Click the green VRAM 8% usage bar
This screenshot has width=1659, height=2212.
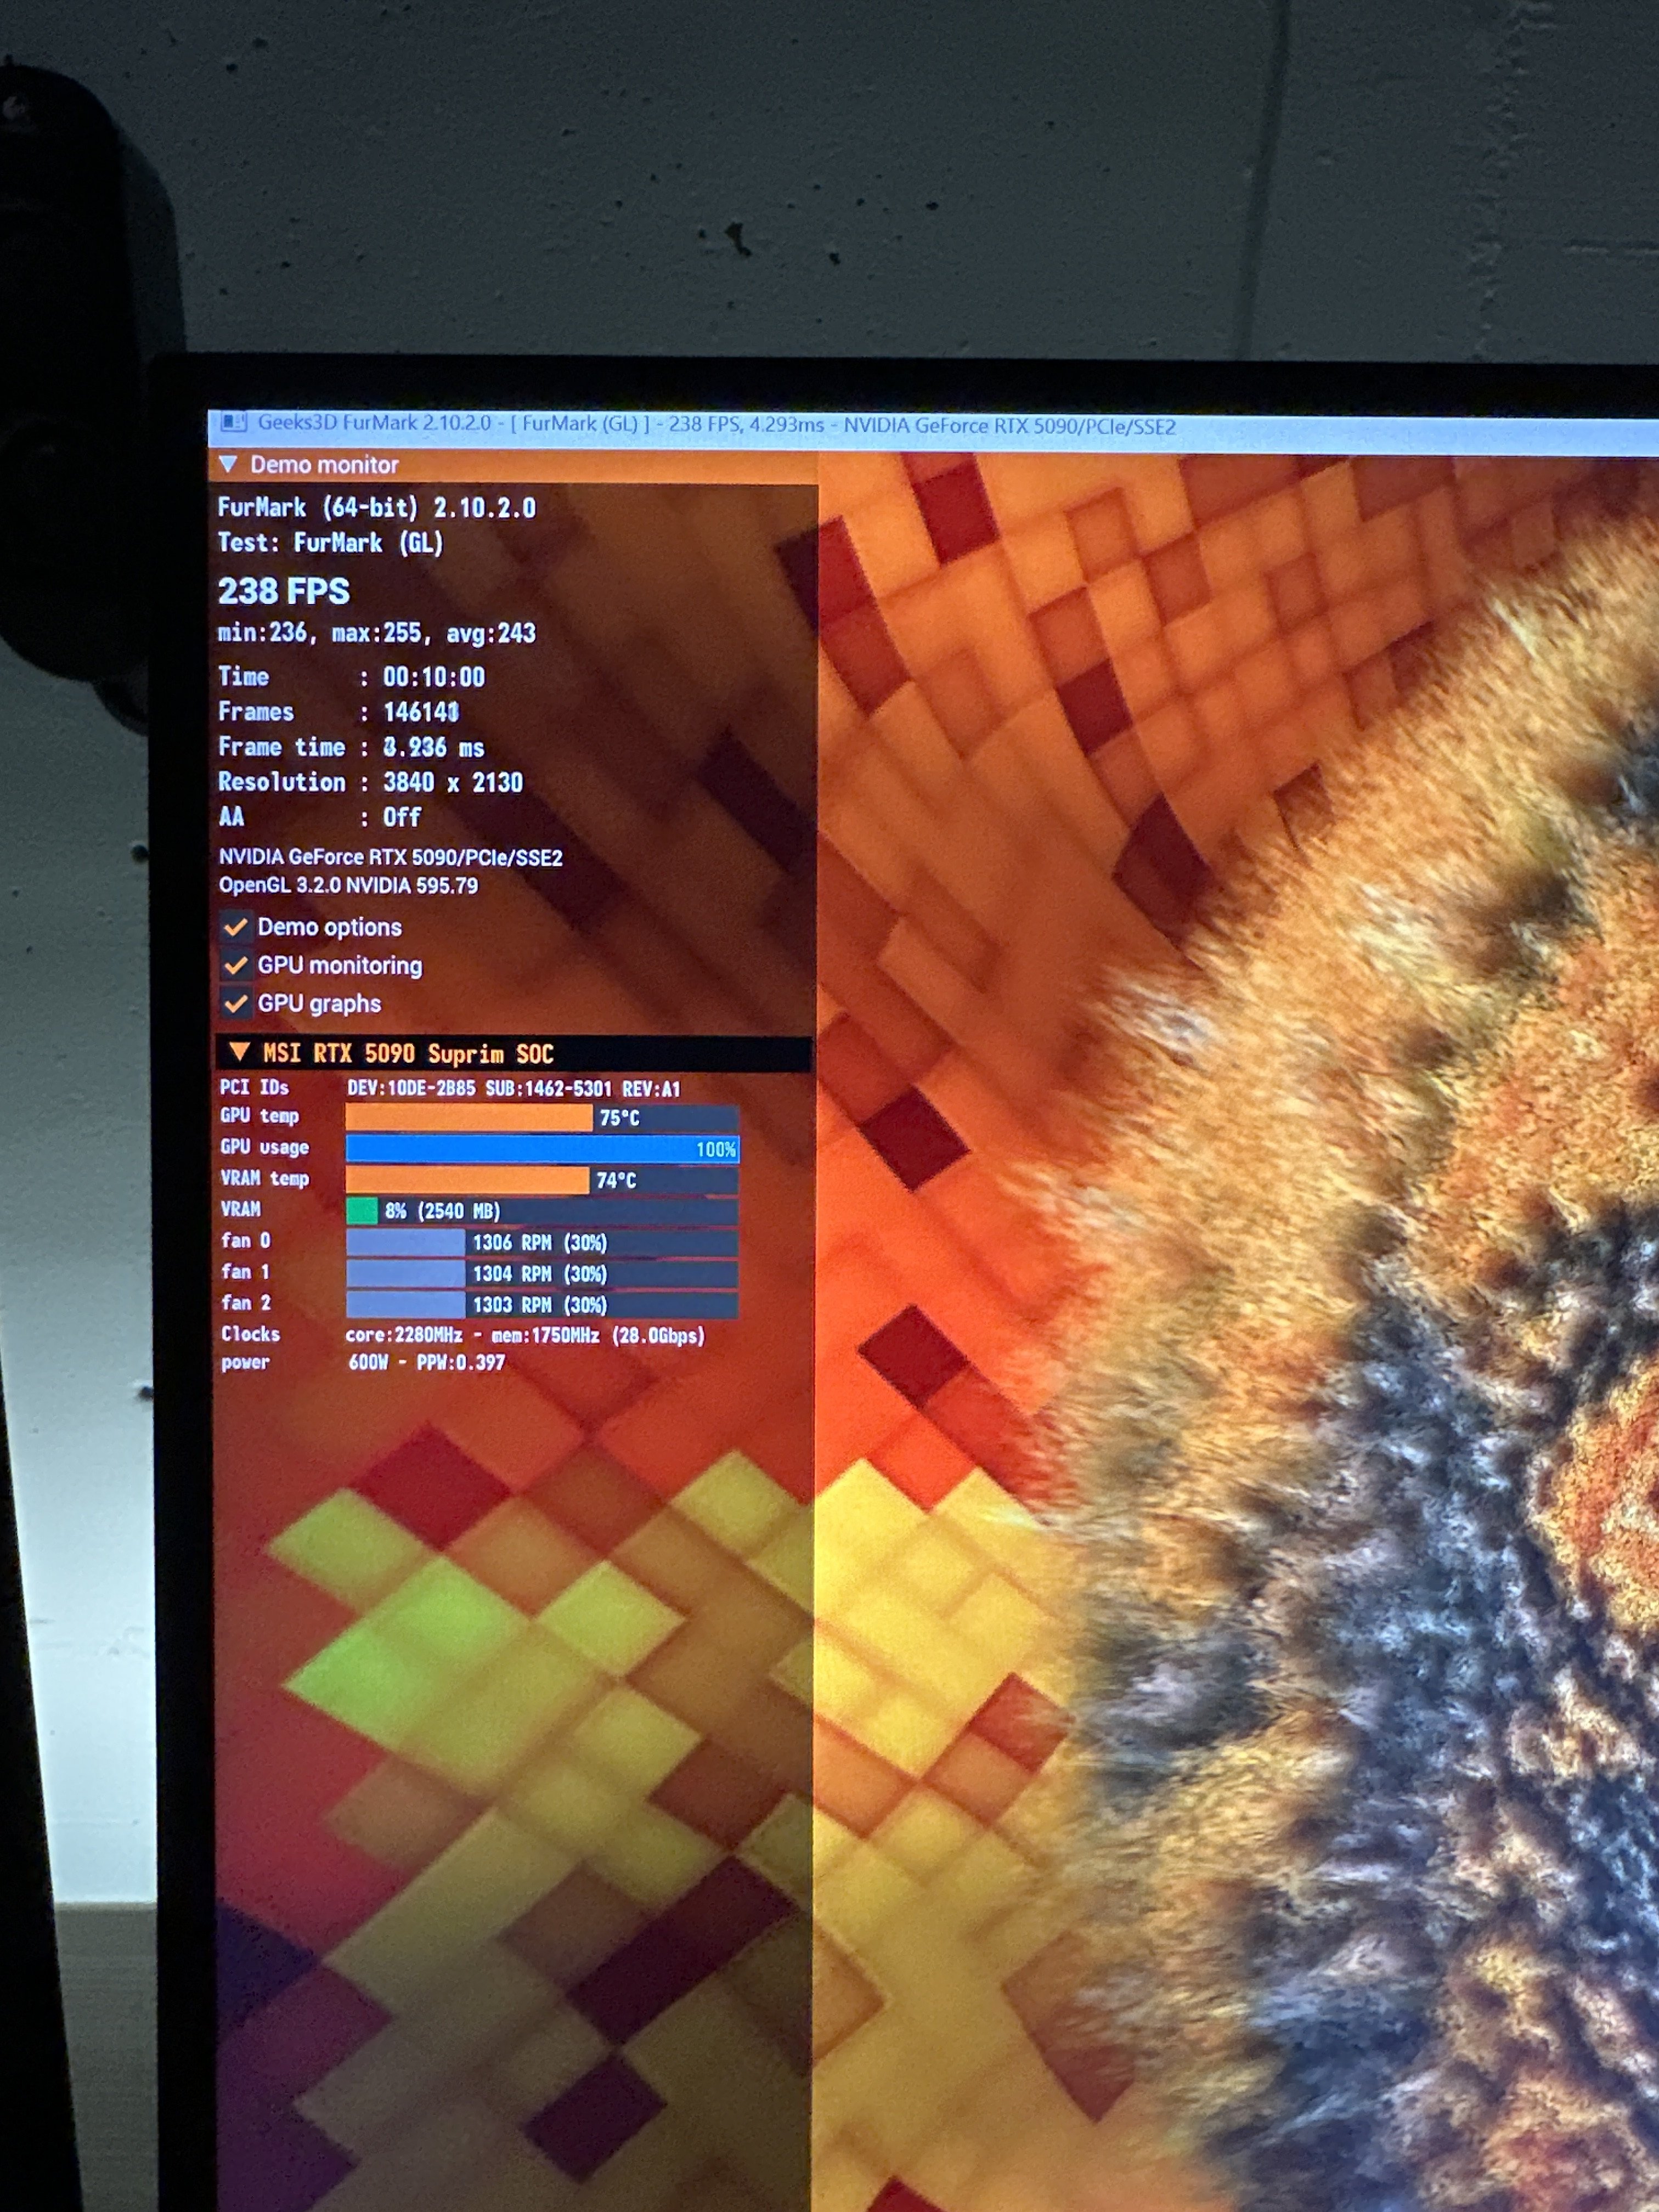[x=362, y=1211]
